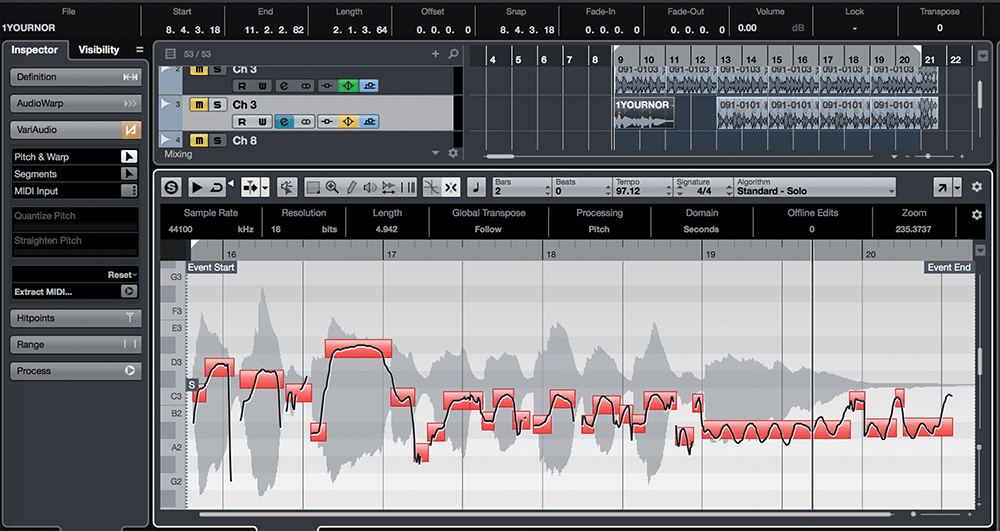Open the track list icon beside 53 / 53
Screen dimensions: 1000x531
[x=170, y=54]
